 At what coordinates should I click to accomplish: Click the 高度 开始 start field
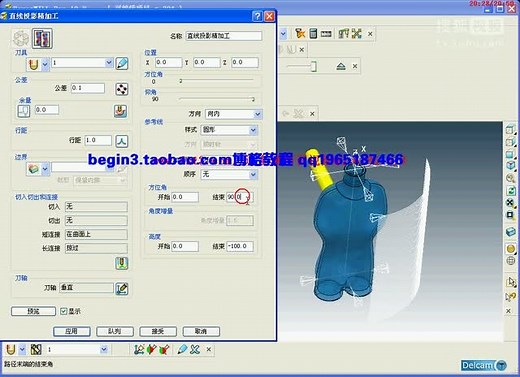(x=185, y=246)
